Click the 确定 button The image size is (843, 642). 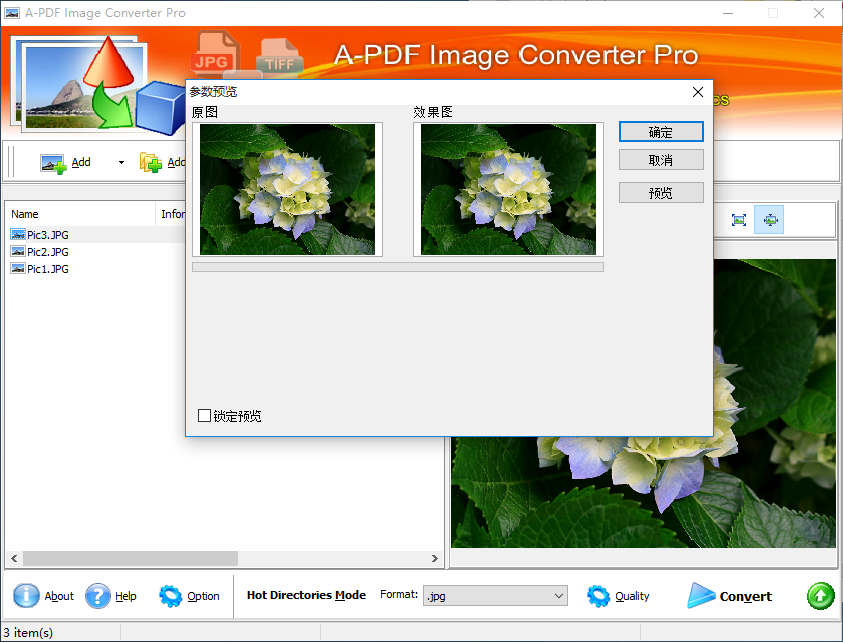click(661, 132)
